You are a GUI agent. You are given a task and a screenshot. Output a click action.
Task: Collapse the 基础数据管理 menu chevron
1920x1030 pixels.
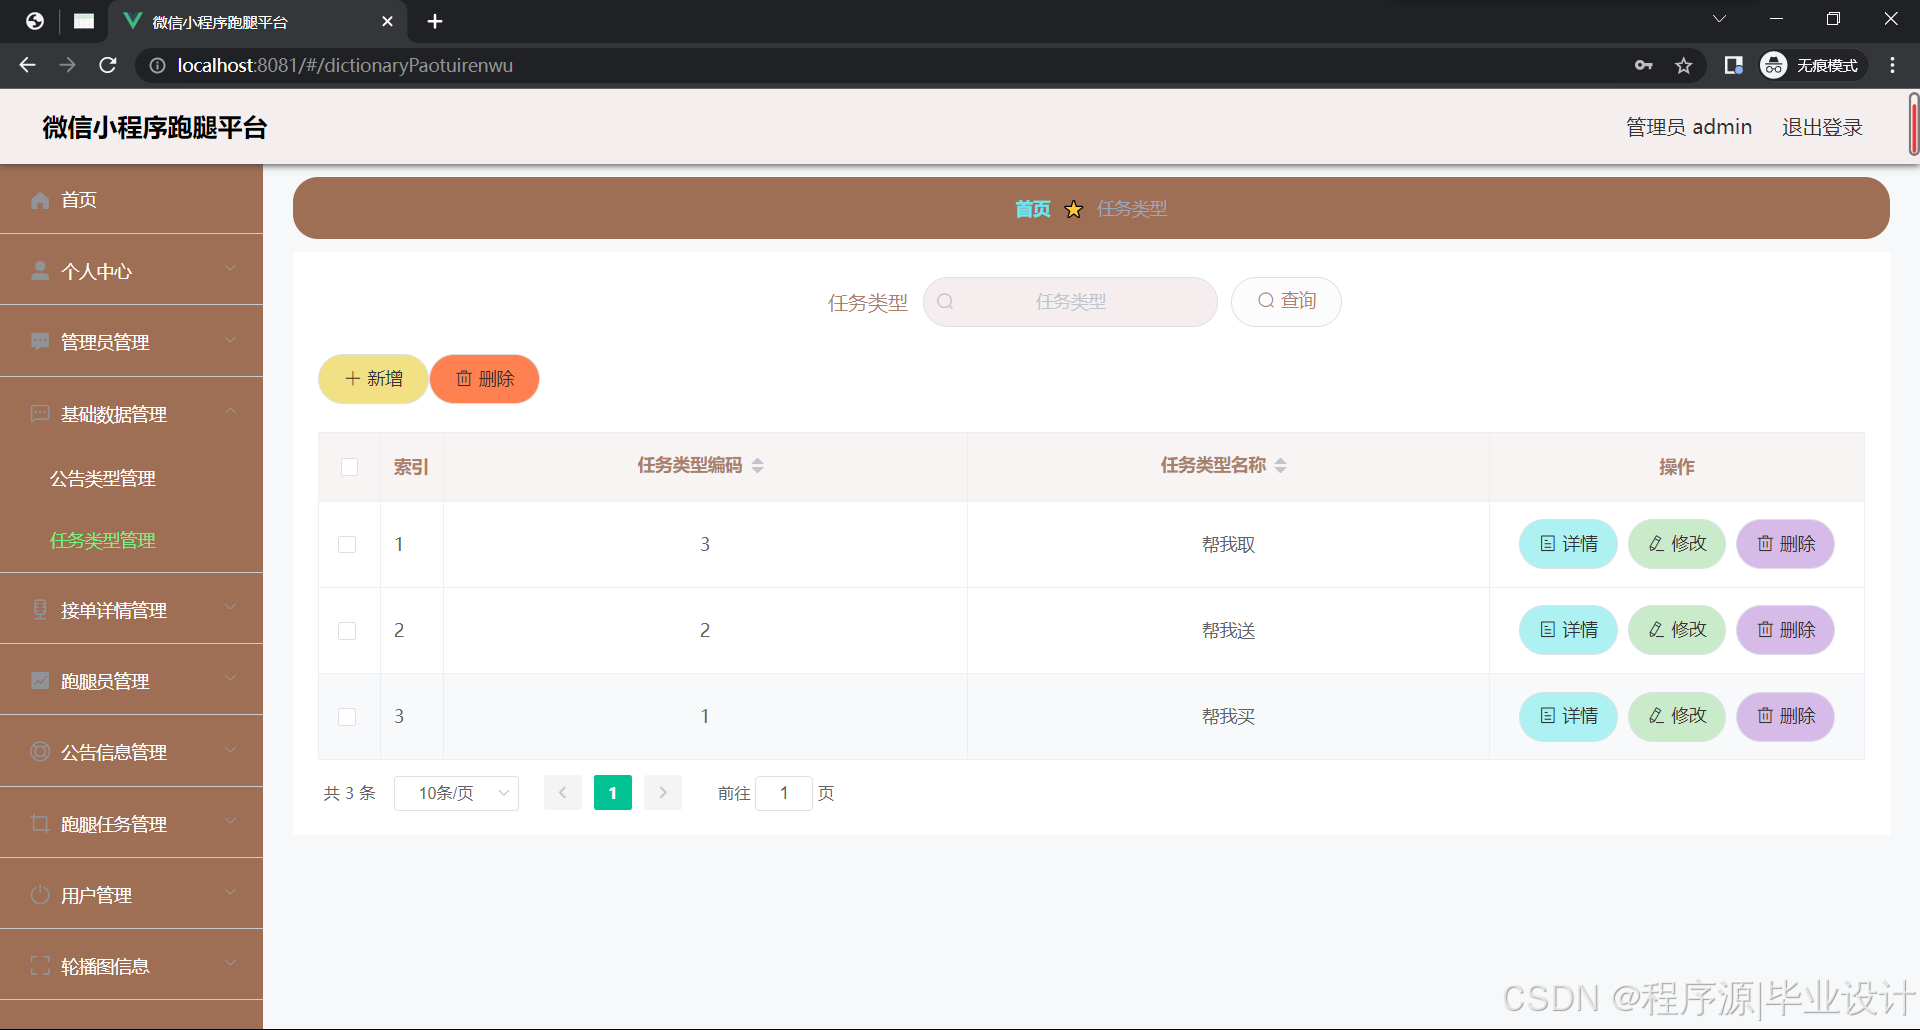click(x=231, y=411)
